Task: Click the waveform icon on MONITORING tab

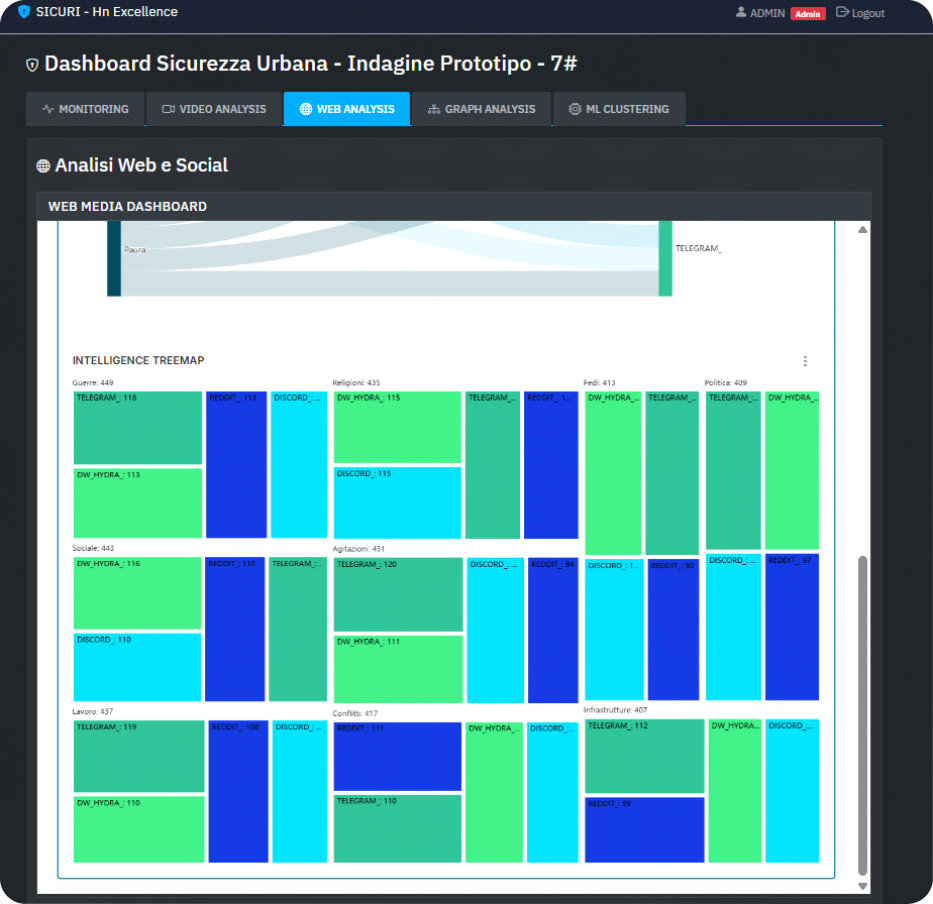Action: pos(47,110)
